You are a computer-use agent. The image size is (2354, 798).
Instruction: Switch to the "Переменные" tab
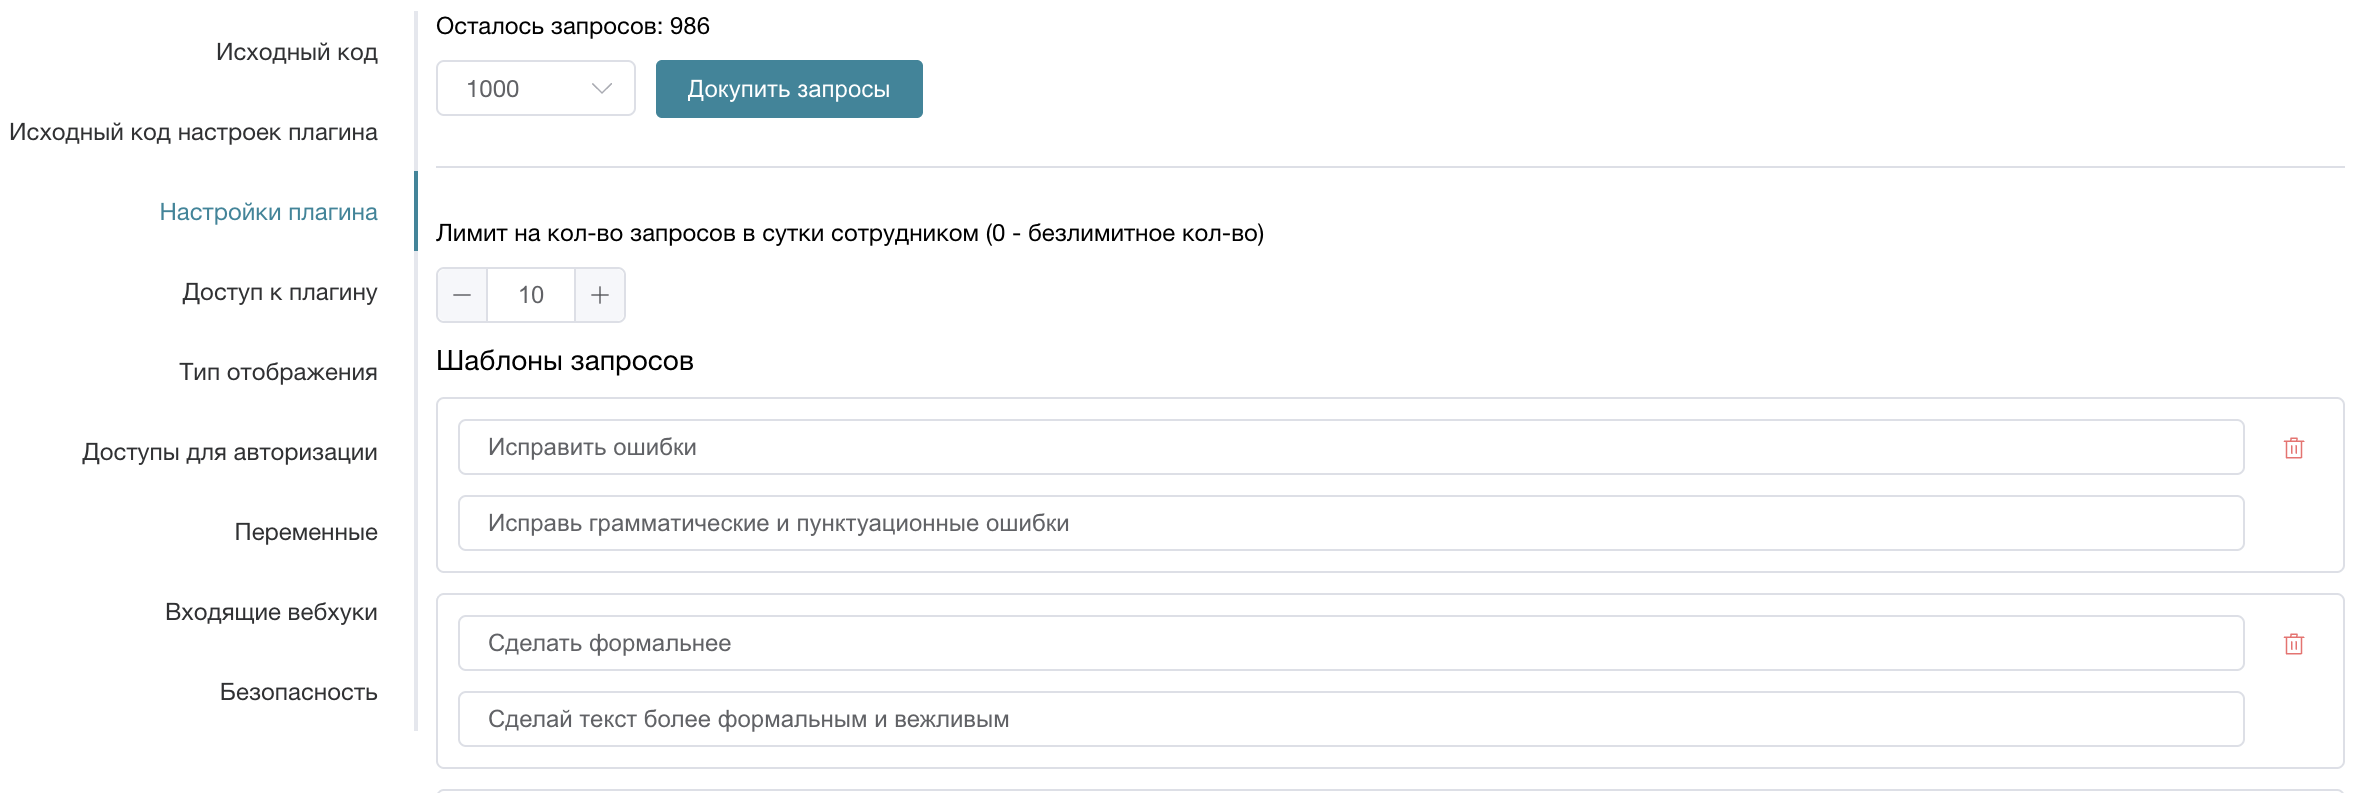point(306,532)
